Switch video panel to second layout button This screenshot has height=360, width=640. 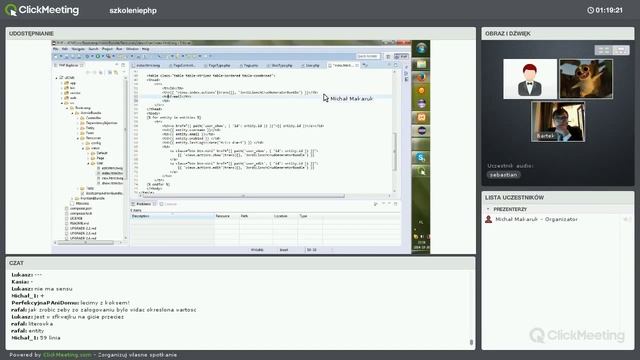[621, 50]
